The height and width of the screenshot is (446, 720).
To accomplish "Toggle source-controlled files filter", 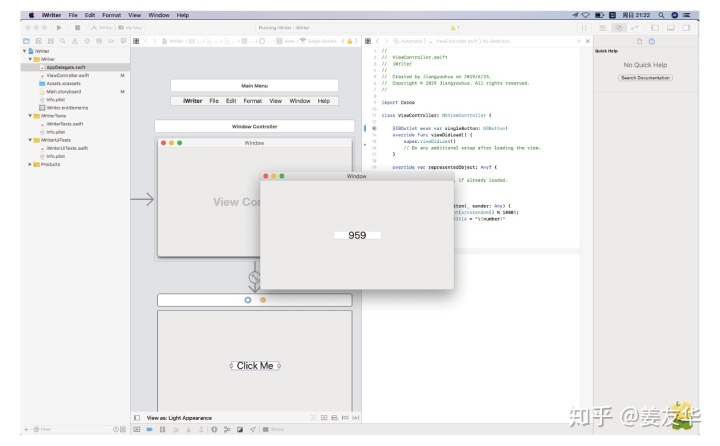I will click(123, 429).
